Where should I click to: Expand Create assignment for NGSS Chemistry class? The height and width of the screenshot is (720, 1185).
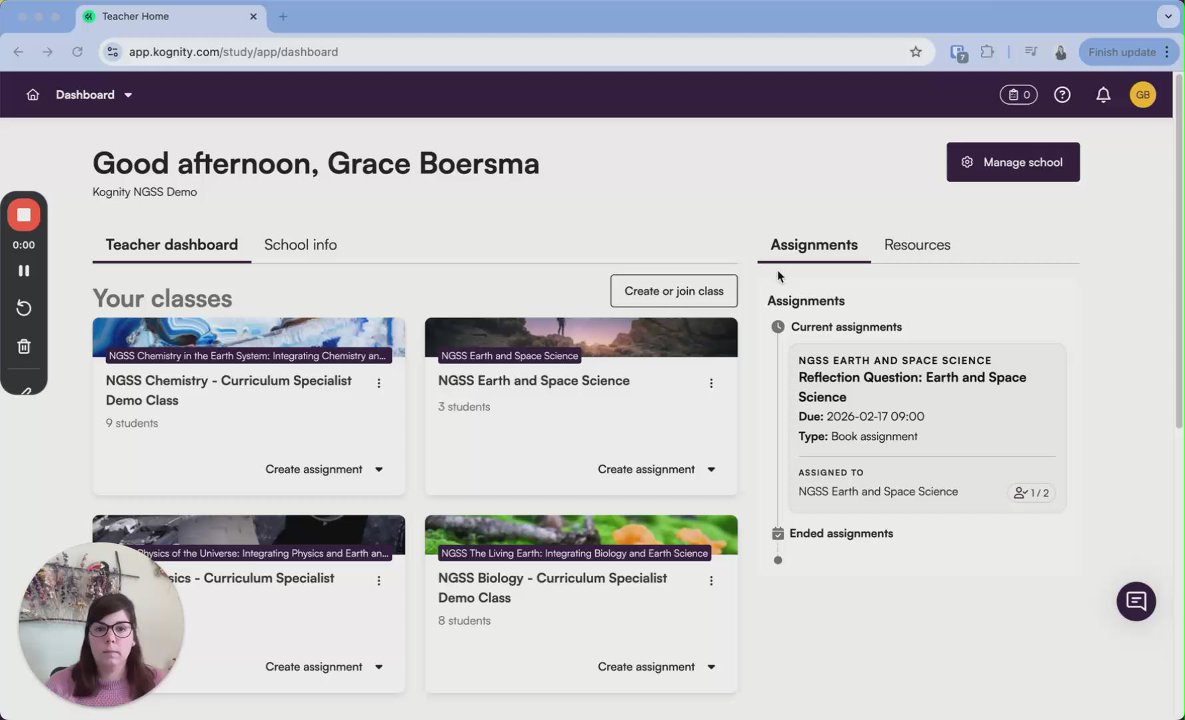(324, 469)
